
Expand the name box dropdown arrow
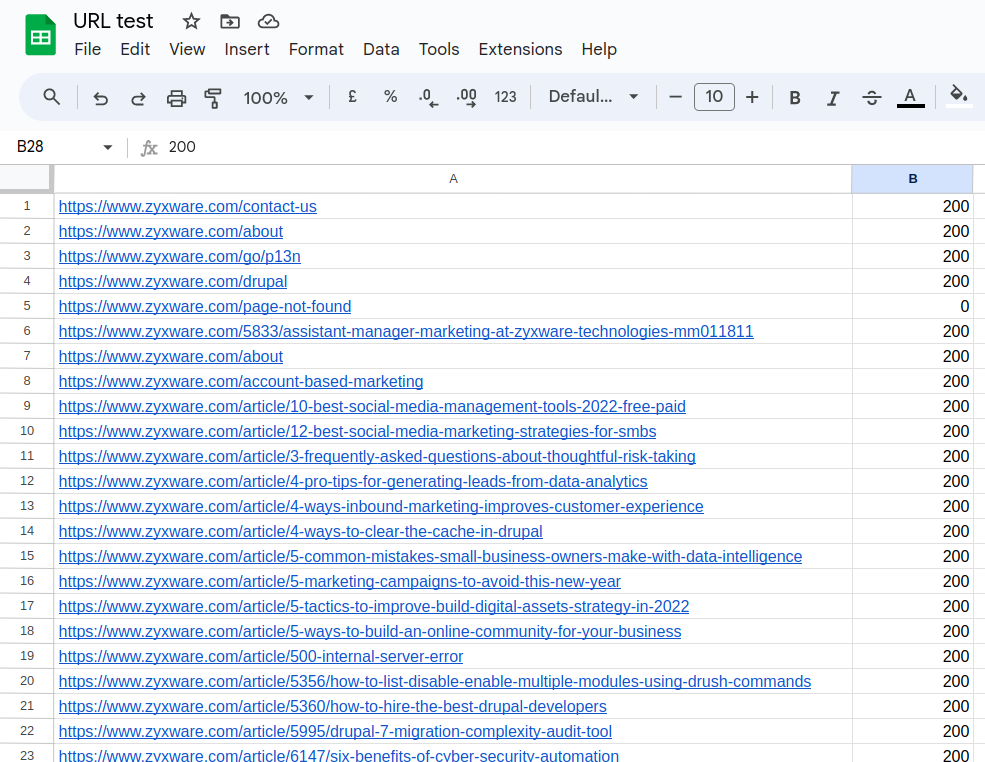107,147
